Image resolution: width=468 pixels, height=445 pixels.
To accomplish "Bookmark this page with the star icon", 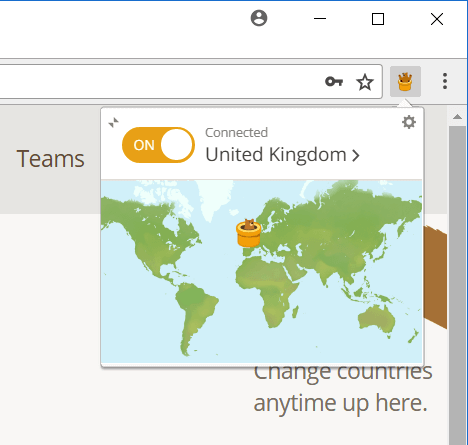I will (x=365, y=82).
